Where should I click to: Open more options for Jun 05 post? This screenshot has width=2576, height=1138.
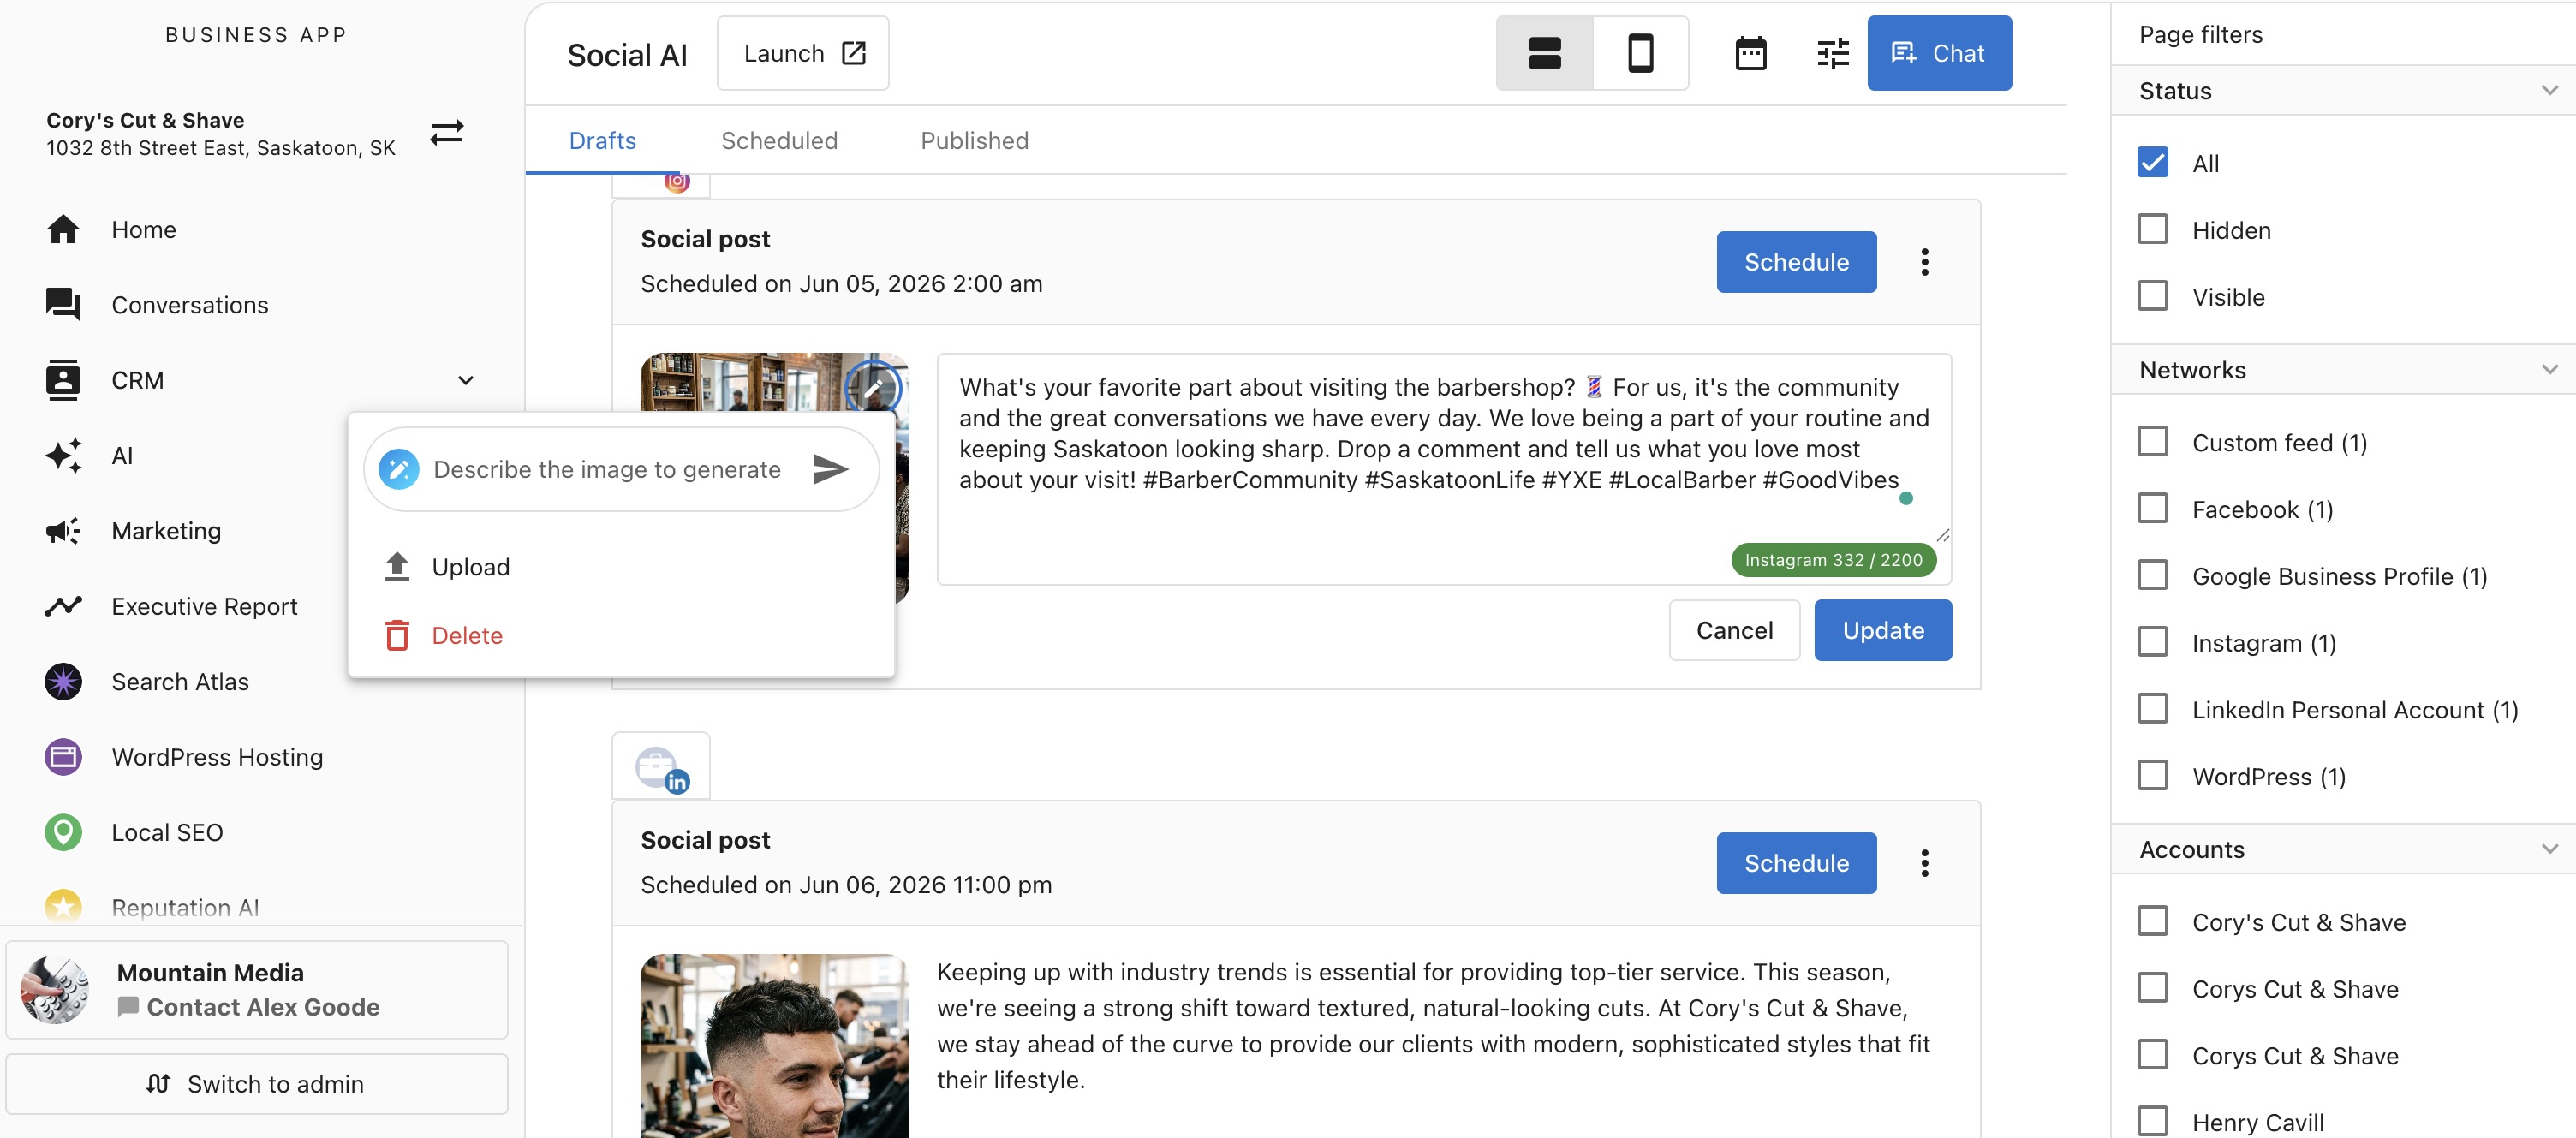[1924, 262]
